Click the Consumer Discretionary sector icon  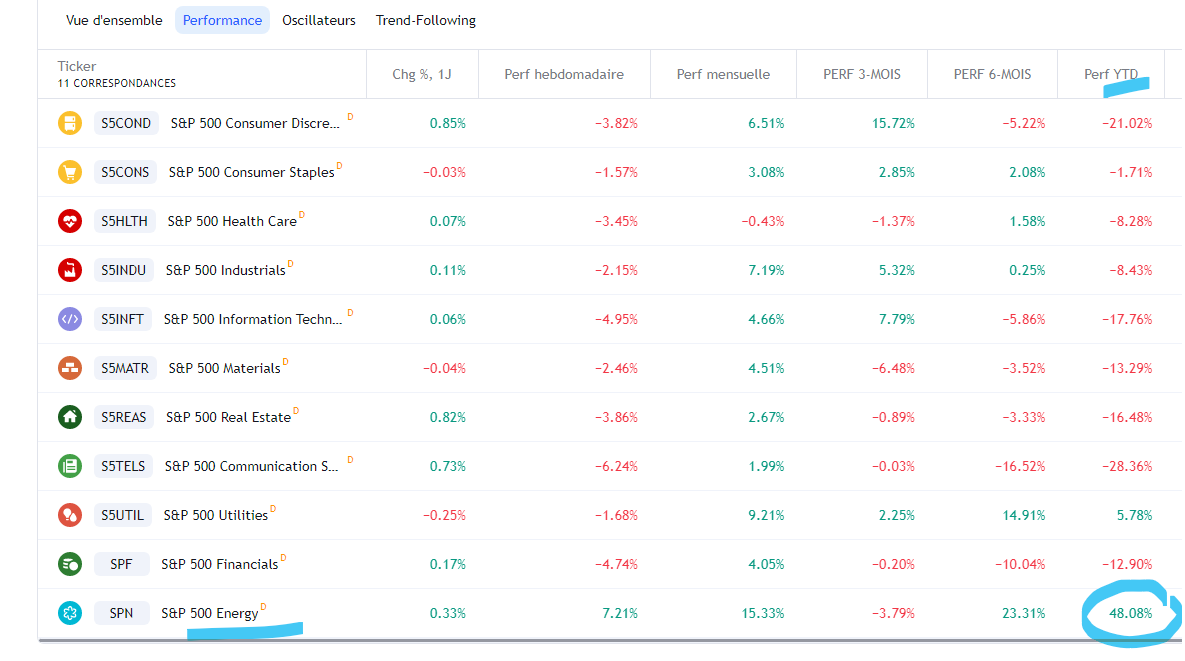[x=69, y=123]
